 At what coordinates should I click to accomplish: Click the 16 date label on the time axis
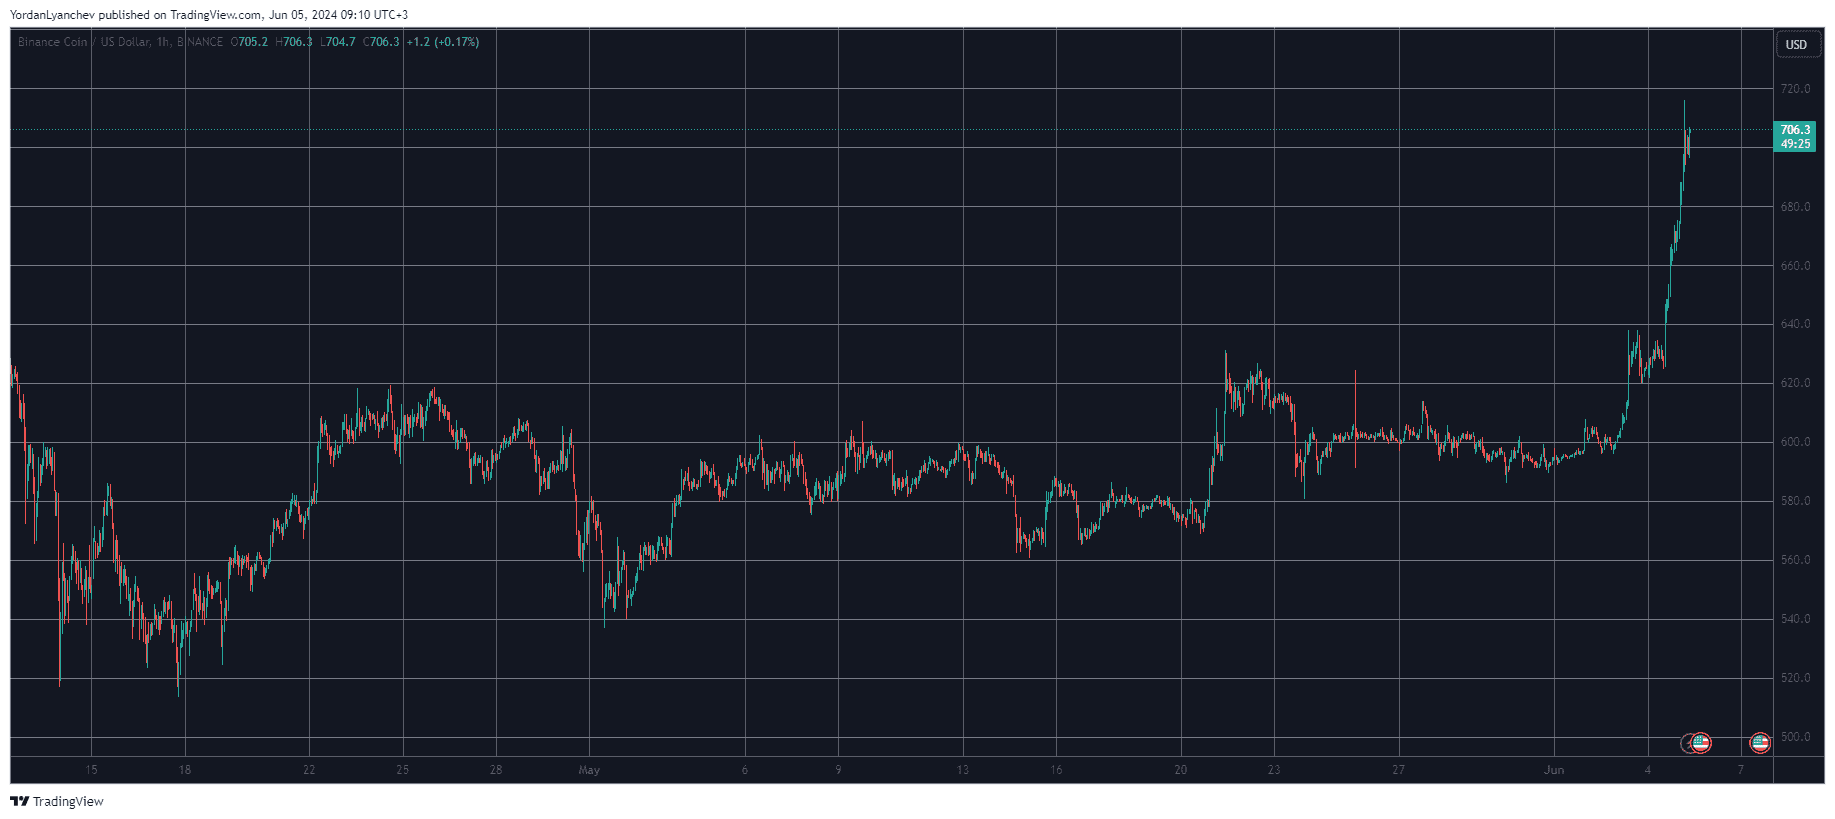coord(1056,770)
